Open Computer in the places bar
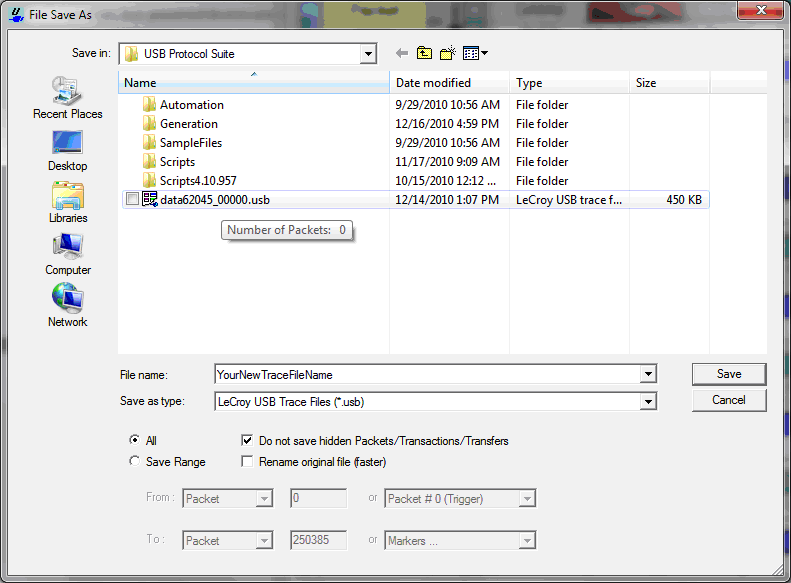Image resolution: width=791 pixels, height=583 pixels. coord(68,255)
